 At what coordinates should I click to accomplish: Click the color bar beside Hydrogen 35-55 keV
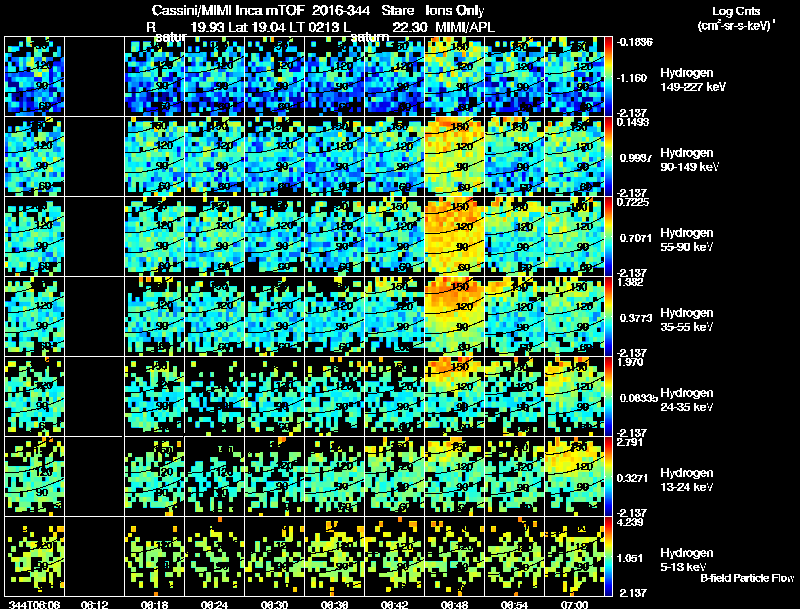click(x=608, y=317)
